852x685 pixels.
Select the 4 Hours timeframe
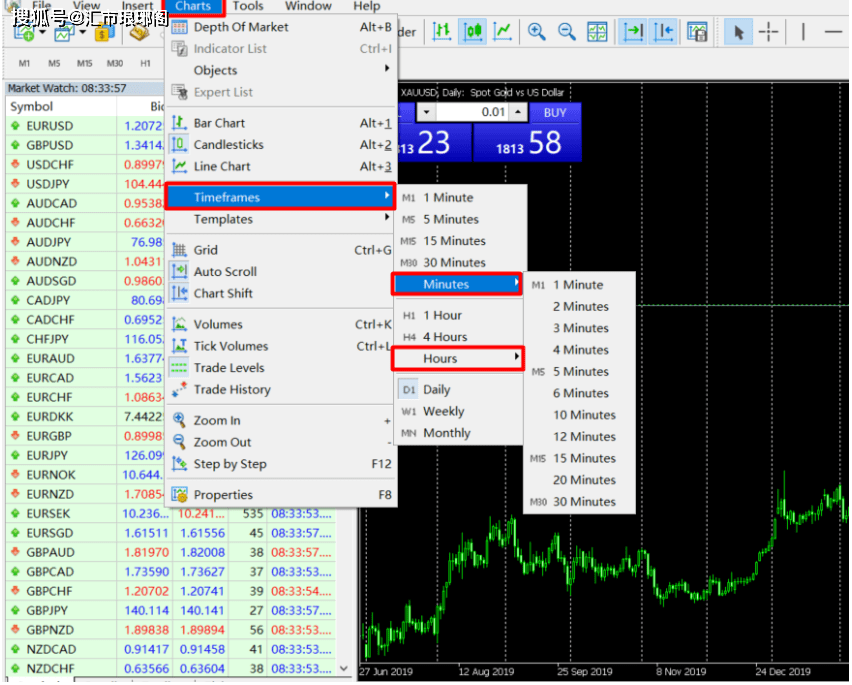pyautogui.click(x=459, y=337)
